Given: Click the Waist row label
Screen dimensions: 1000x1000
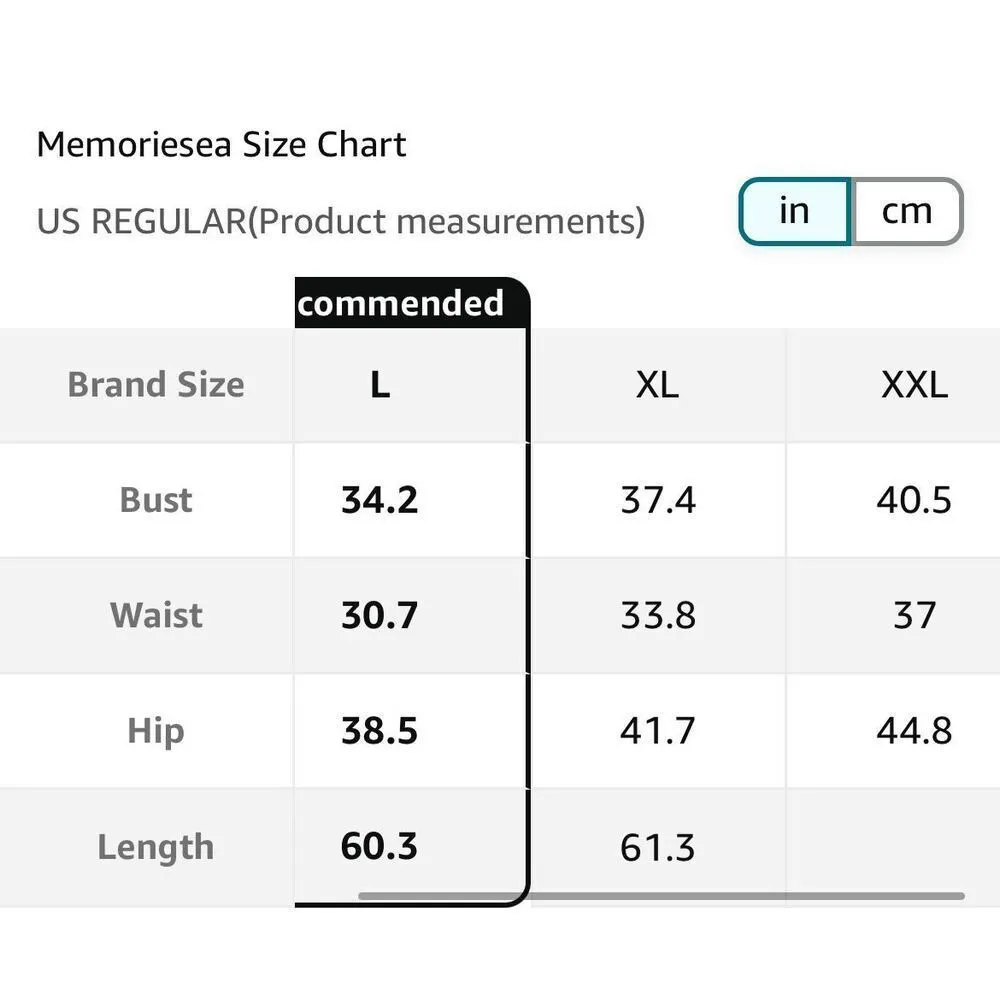Looking at the screenshot, I should coord(156,615).
